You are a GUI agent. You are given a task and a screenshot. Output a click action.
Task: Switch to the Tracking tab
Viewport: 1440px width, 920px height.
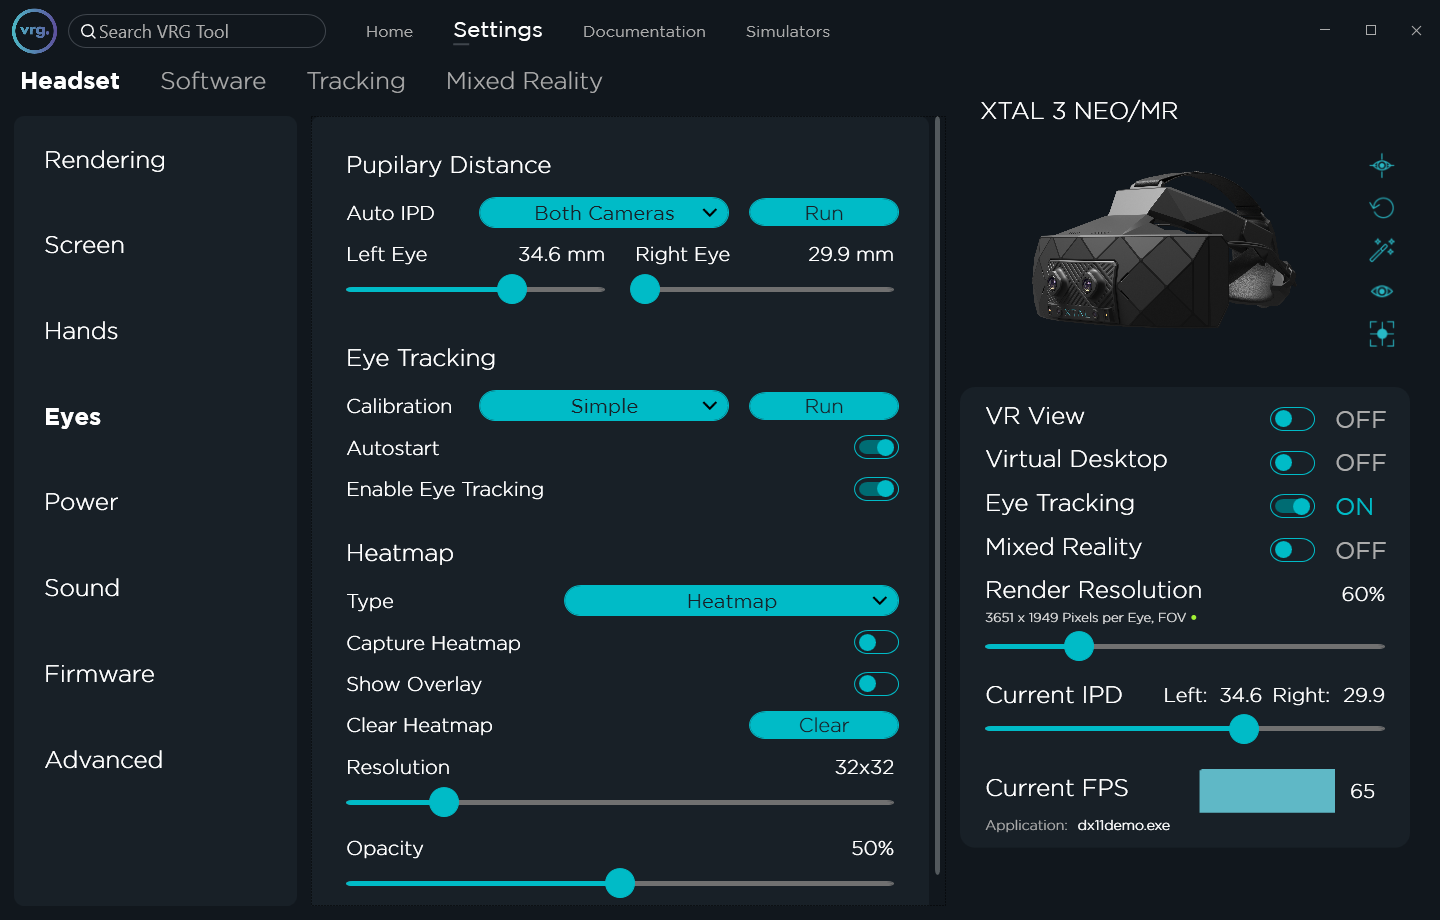pos(356,81)
